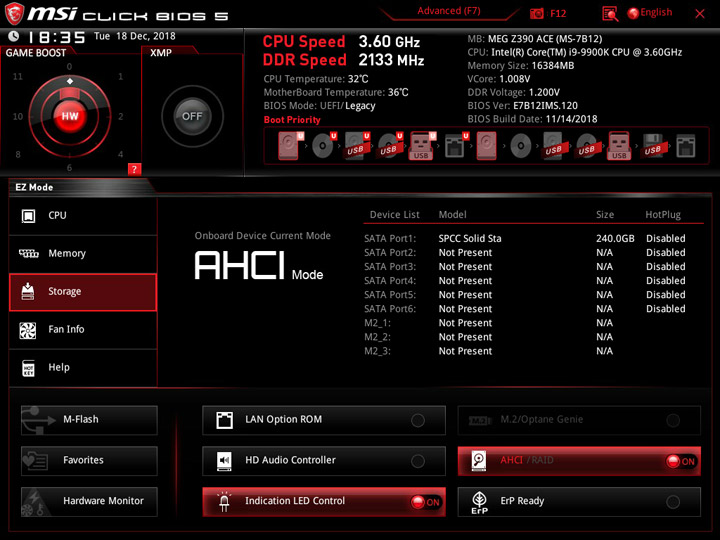
Task: Toggle the XMP OFF button
Action: tap(192, 116)
